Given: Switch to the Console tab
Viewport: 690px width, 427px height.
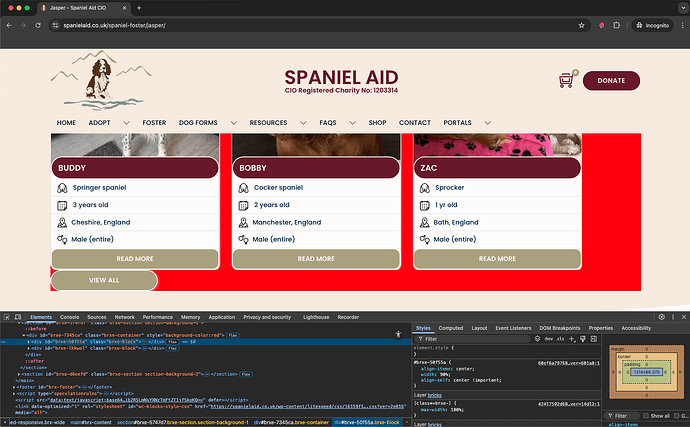Looking at the screenshot, I should click(70, 317).
